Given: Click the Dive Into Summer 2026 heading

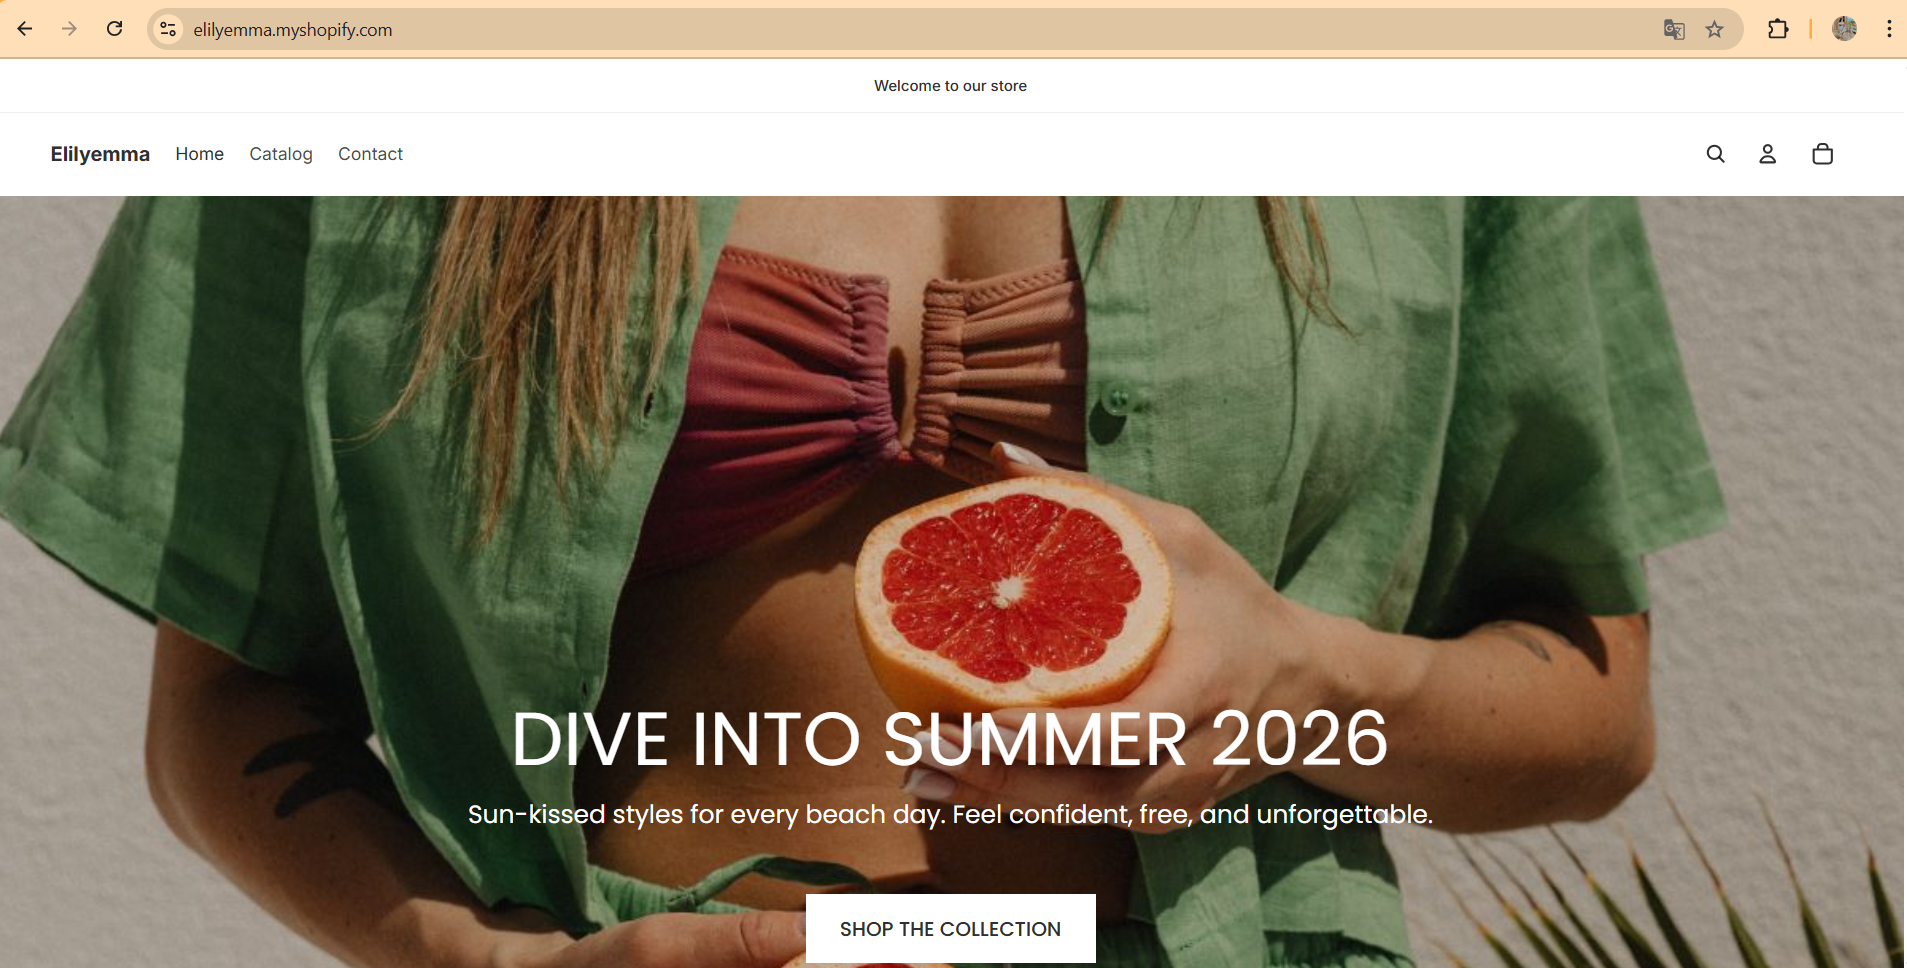Looking at the screenshot, I should [x=950, y=739].
